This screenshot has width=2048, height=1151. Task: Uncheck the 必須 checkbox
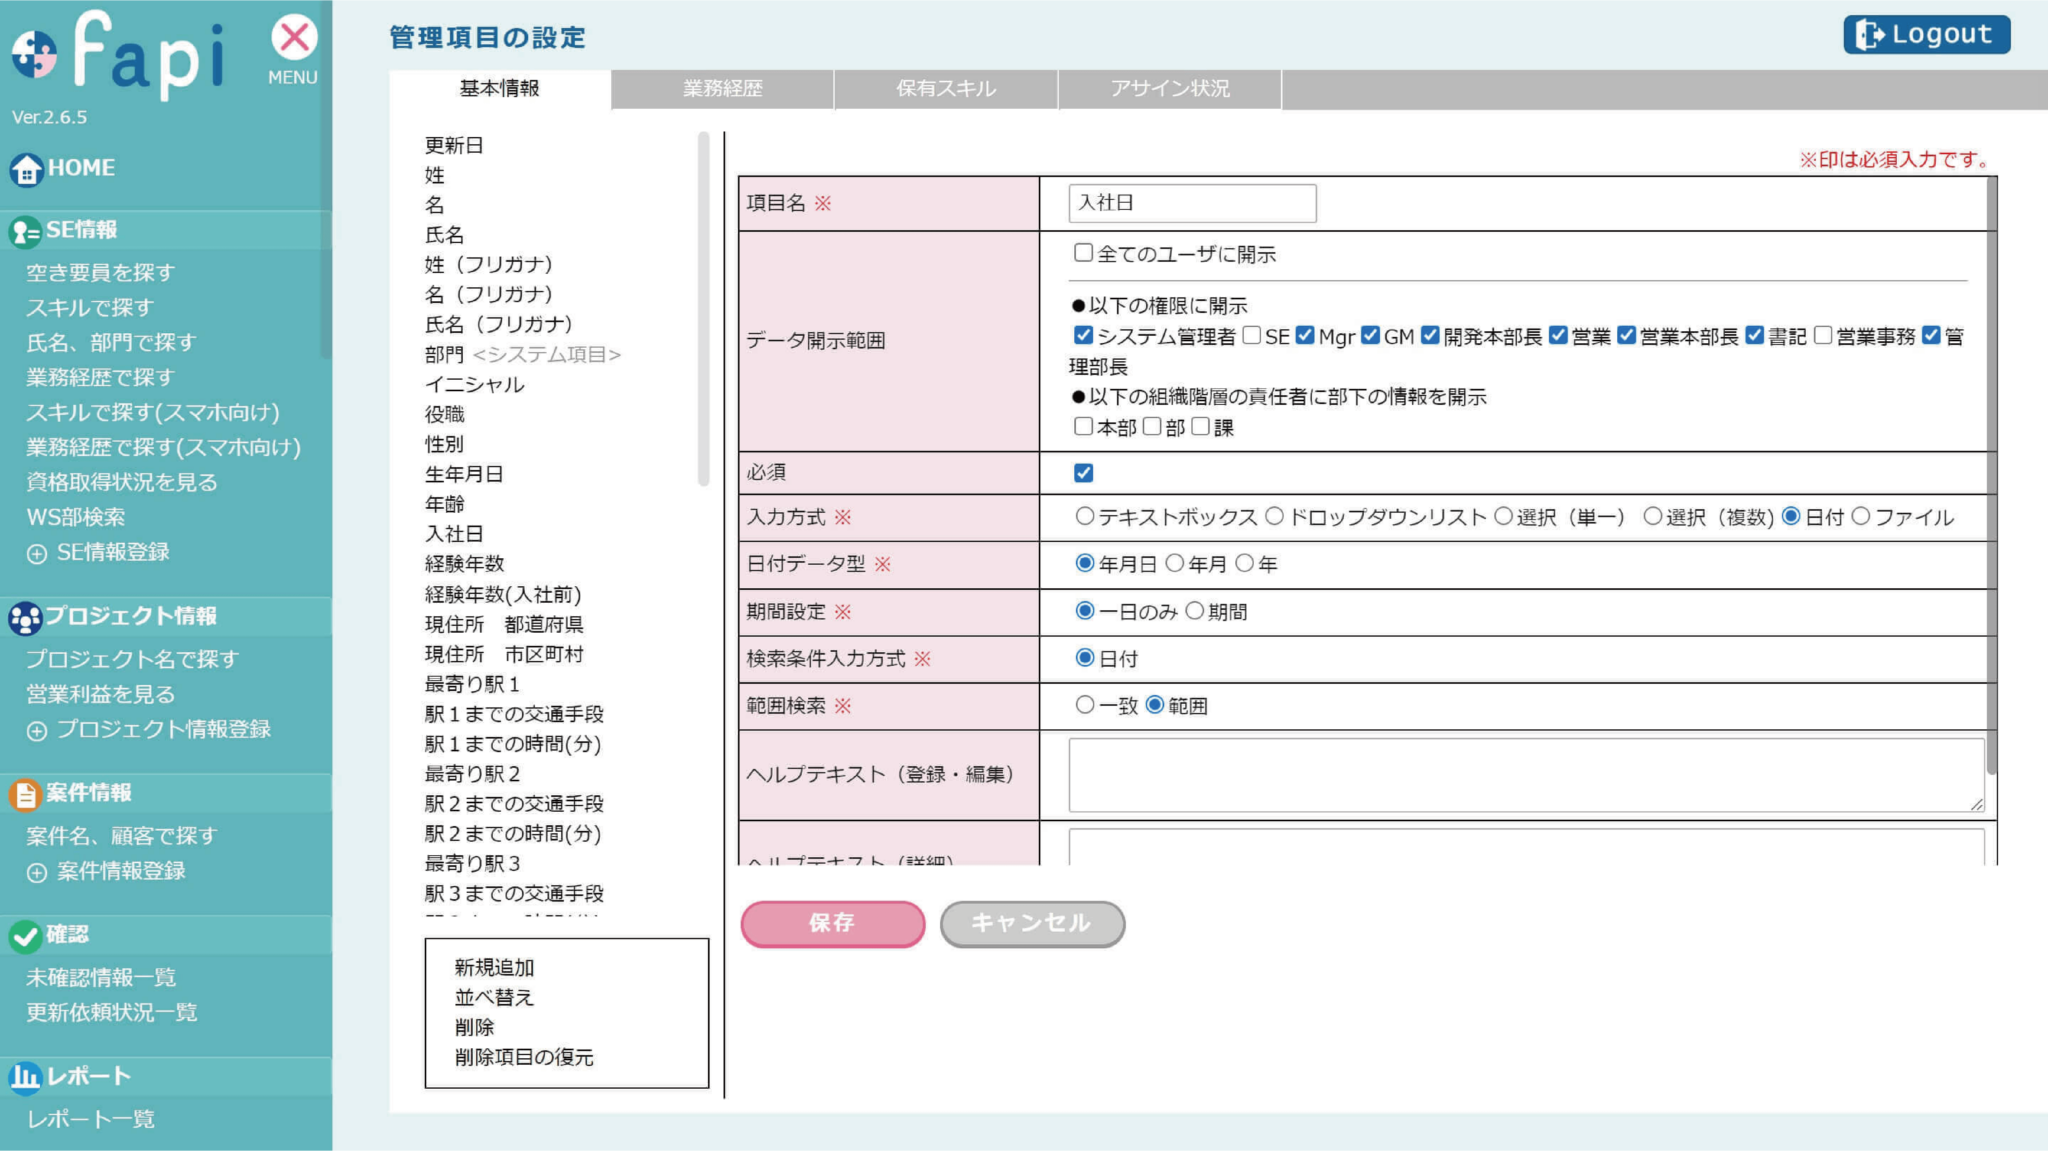tap(1083, 473)
